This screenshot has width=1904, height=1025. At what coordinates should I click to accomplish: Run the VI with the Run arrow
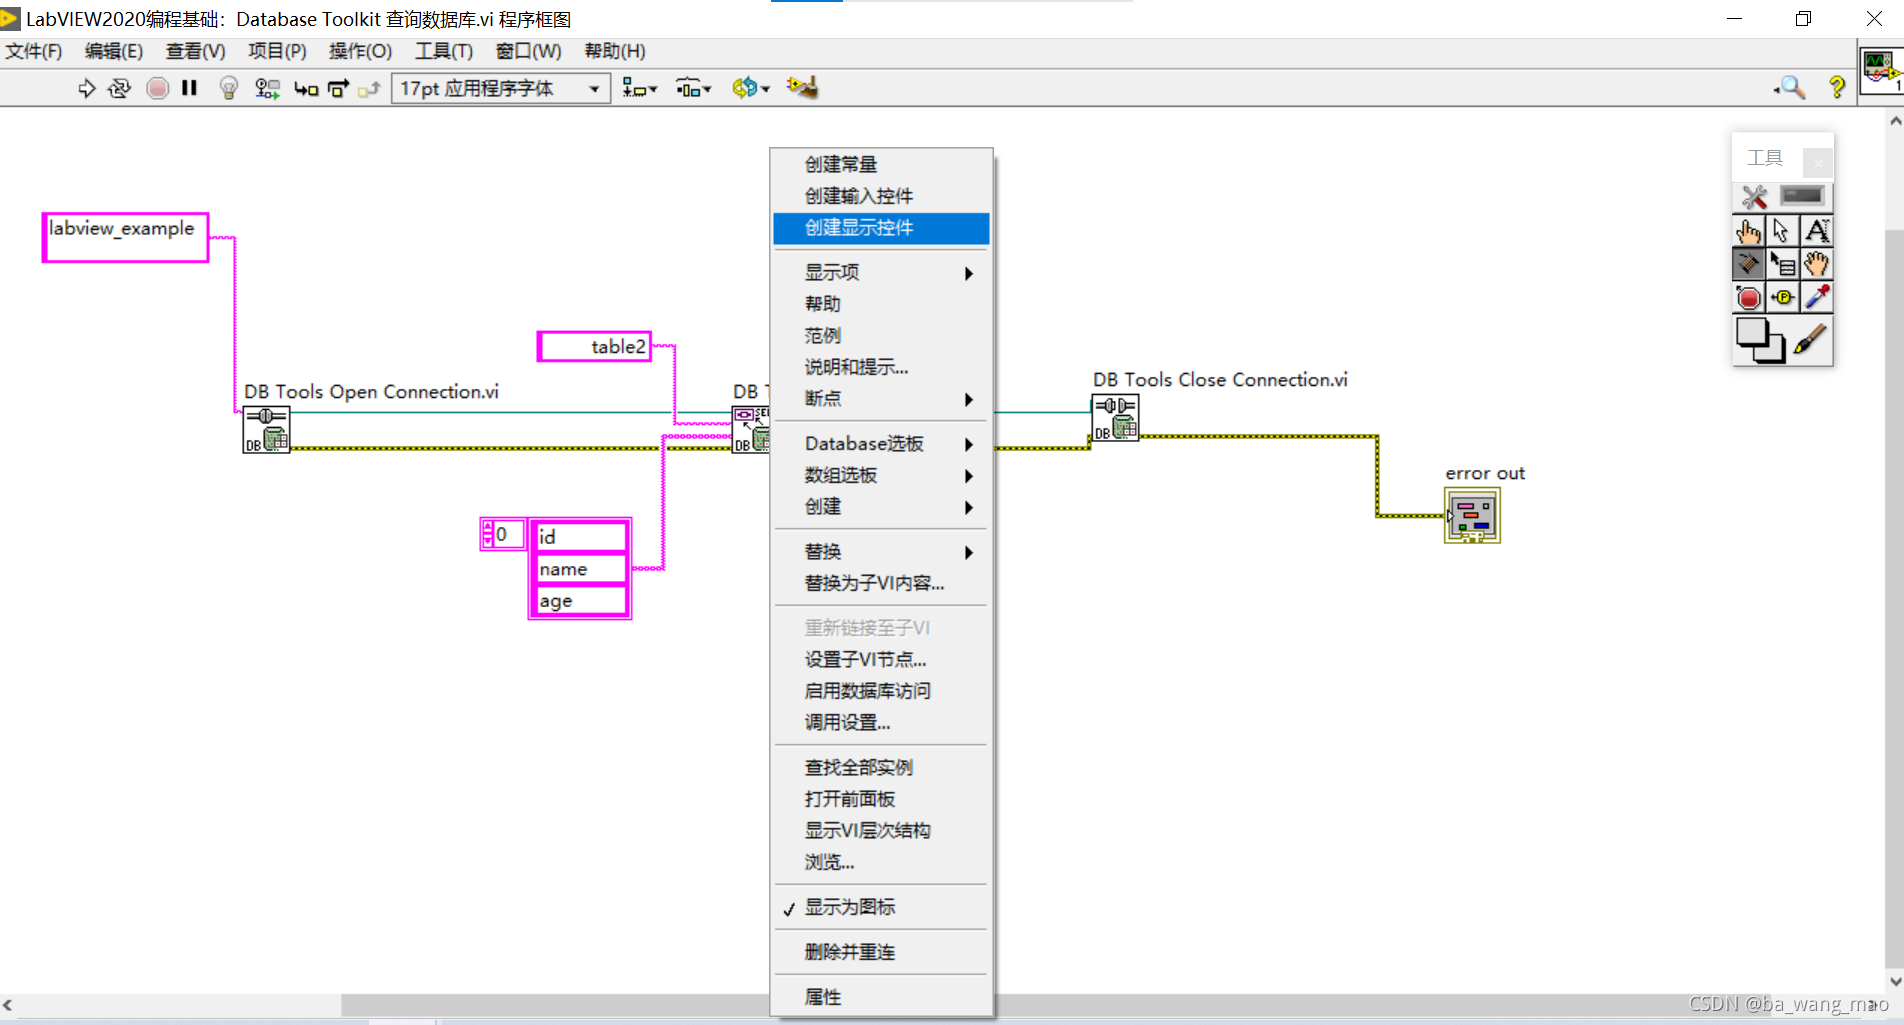pyautogui.click(x=86, y=88)
